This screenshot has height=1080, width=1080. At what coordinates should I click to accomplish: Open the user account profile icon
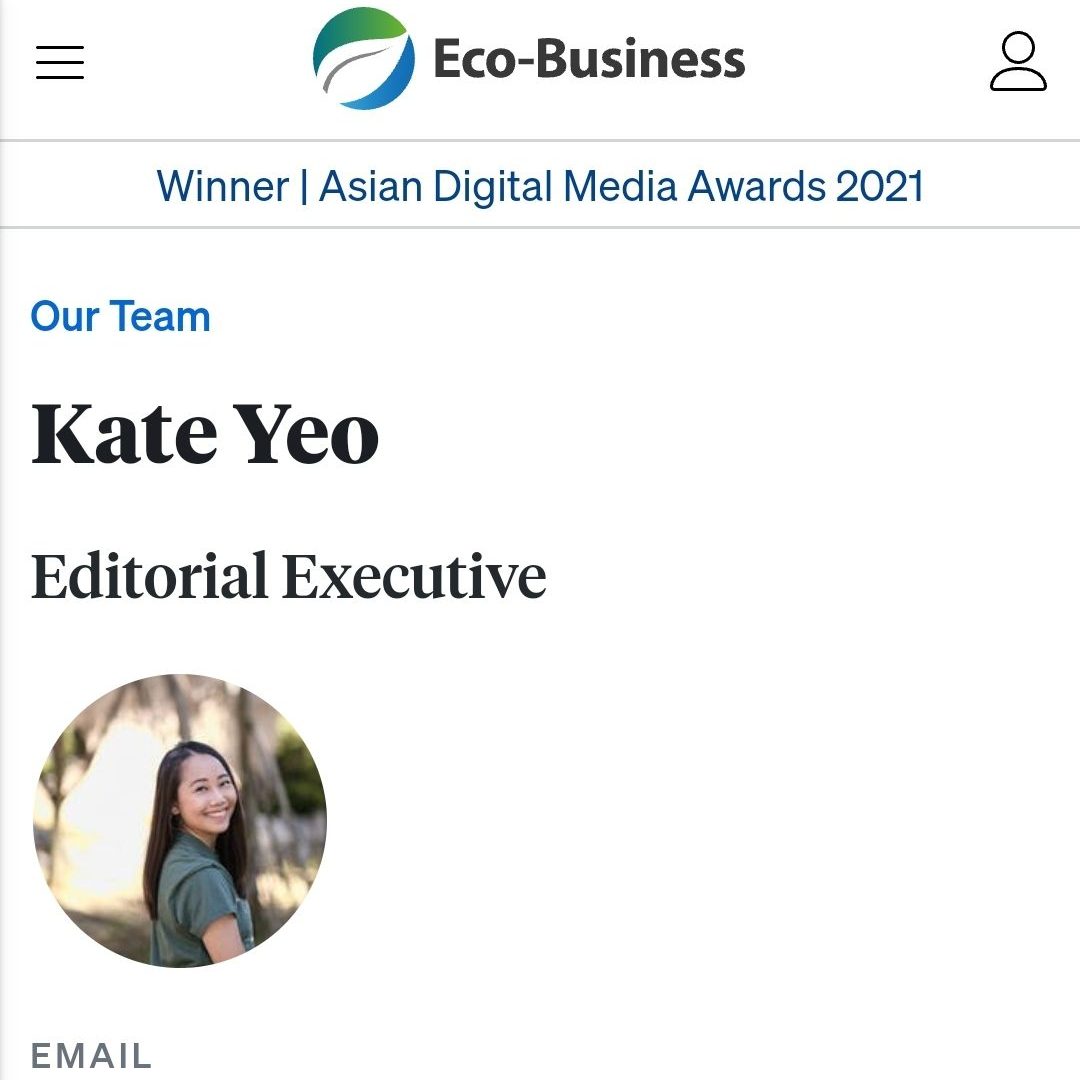1018,62
